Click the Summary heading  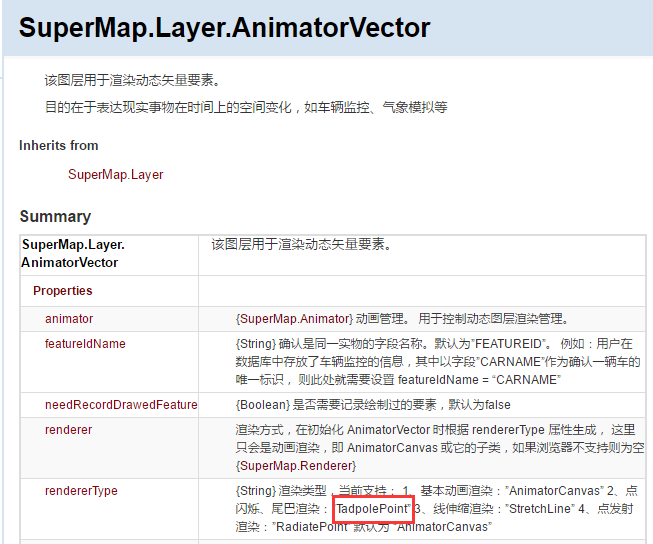[55, 216]
